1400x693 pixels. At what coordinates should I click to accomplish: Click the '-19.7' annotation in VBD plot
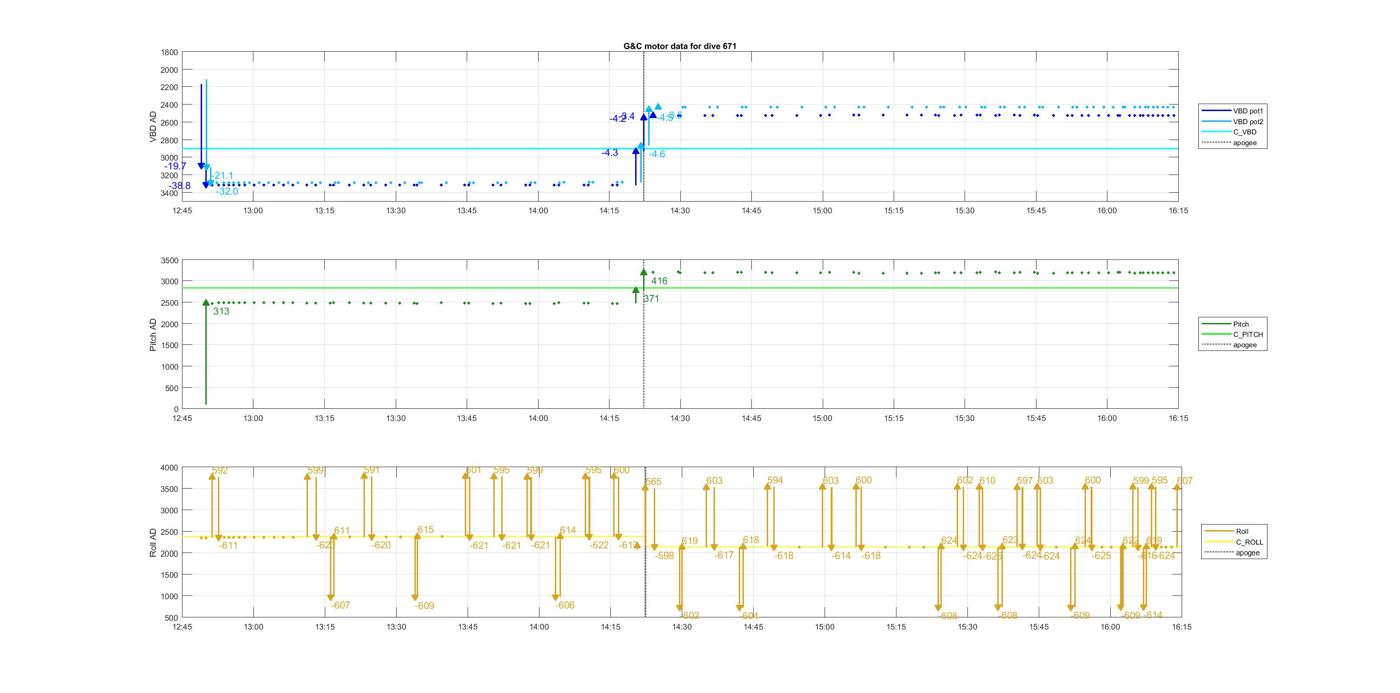pos(176,166)
